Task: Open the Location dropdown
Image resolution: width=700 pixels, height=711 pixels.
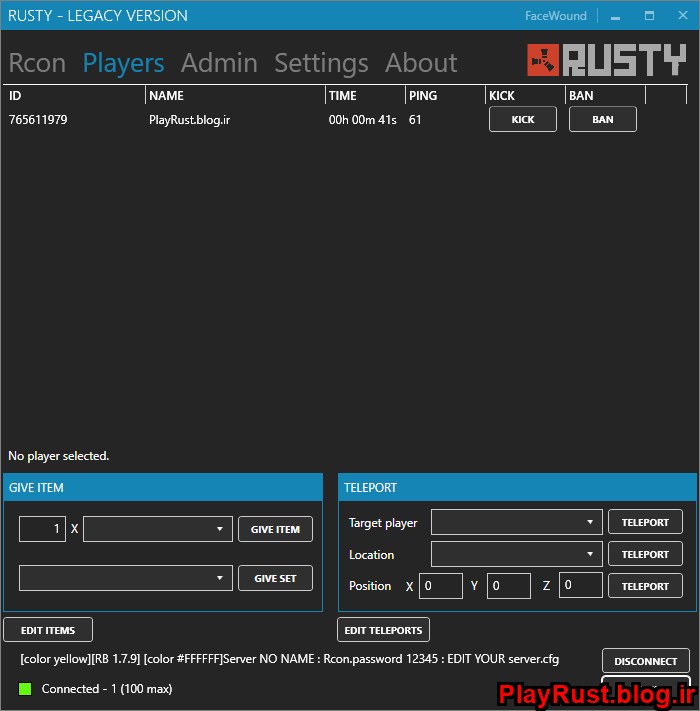Action: tap(516, 554)
